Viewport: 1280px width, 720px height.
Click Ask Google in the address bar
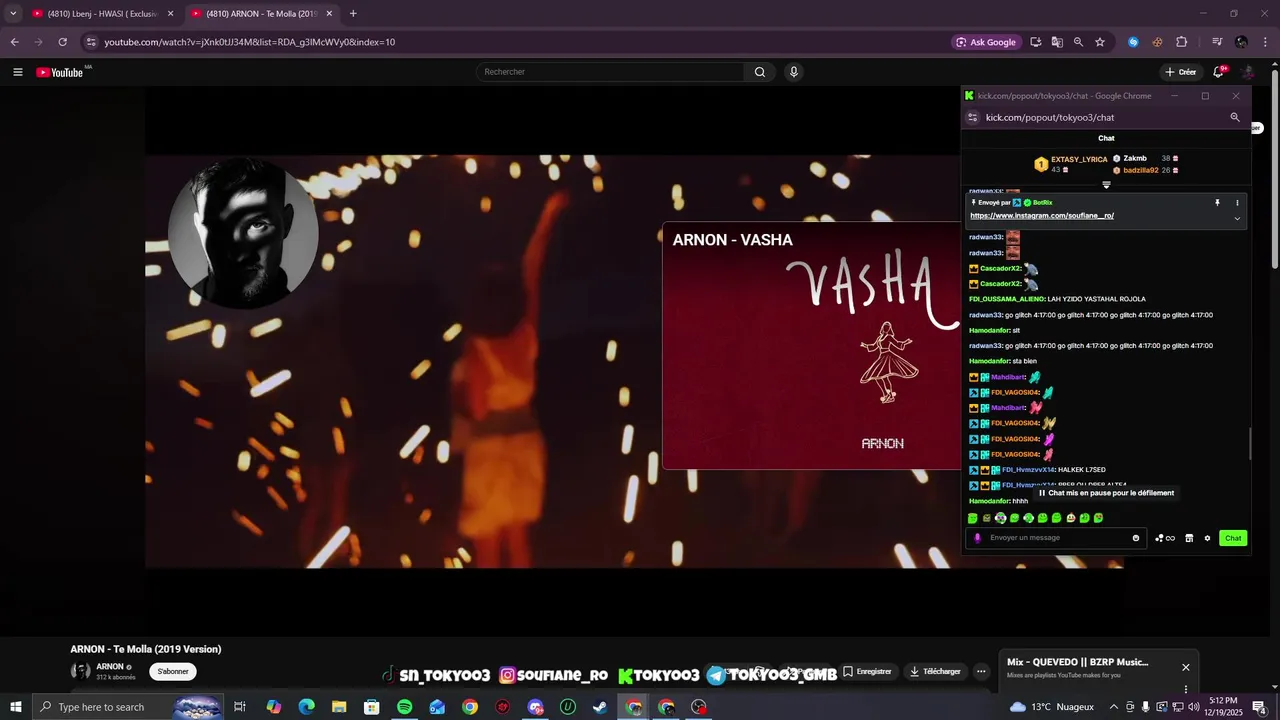pos(986,42)
